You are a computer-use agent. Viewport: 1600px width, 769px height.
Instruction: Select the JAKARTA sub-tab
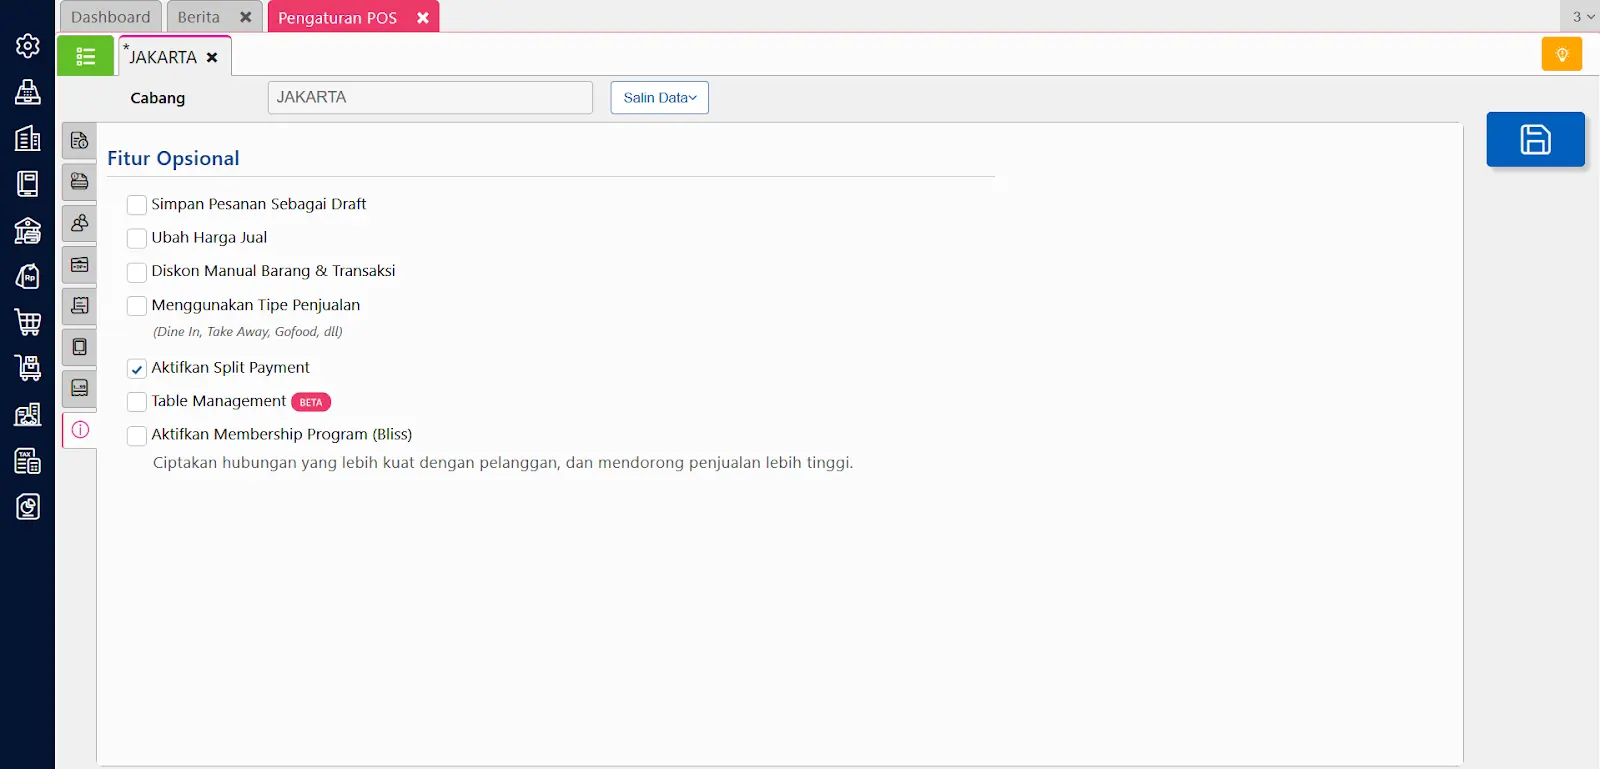click(163, 57)
